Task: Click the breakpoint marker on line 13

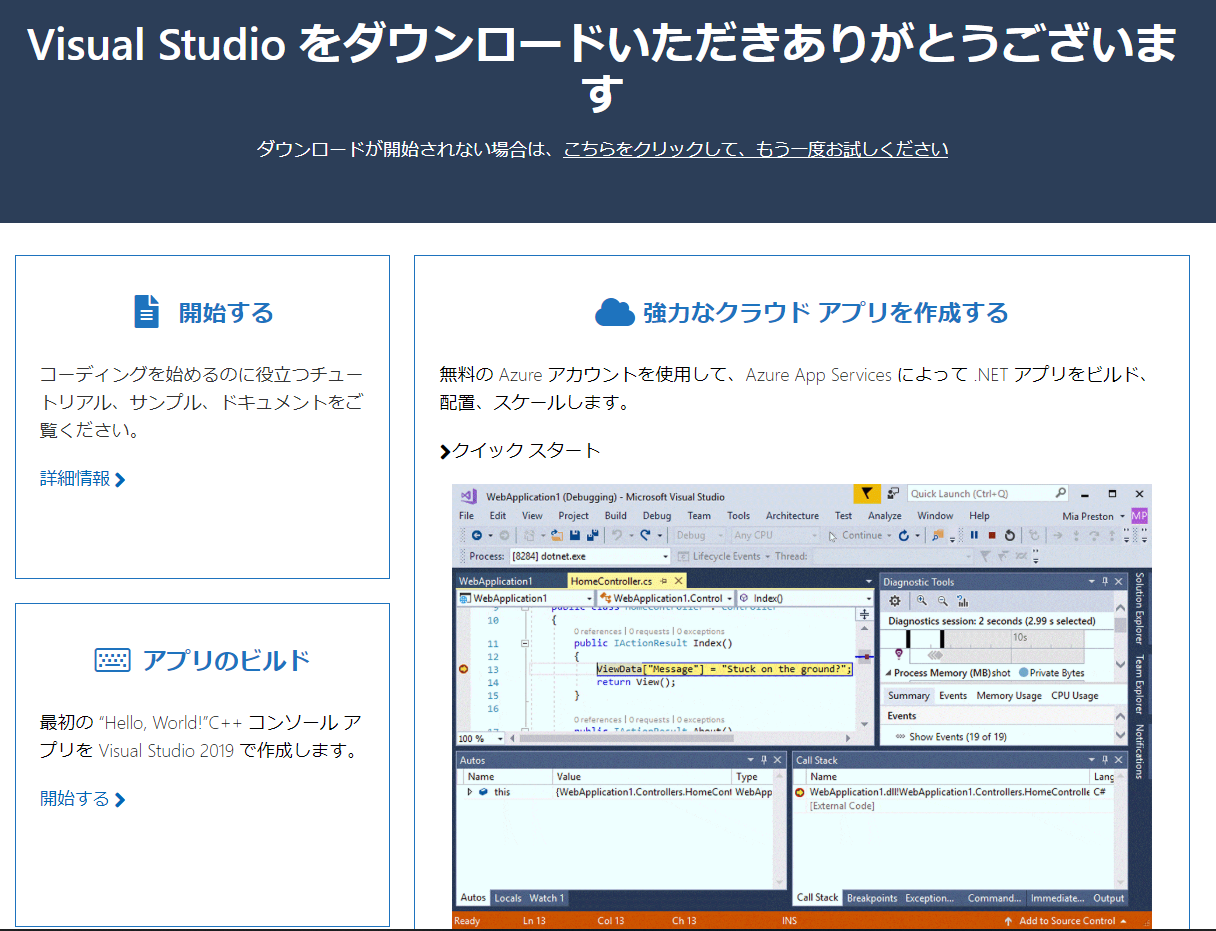Action: (x=463, y=669)
